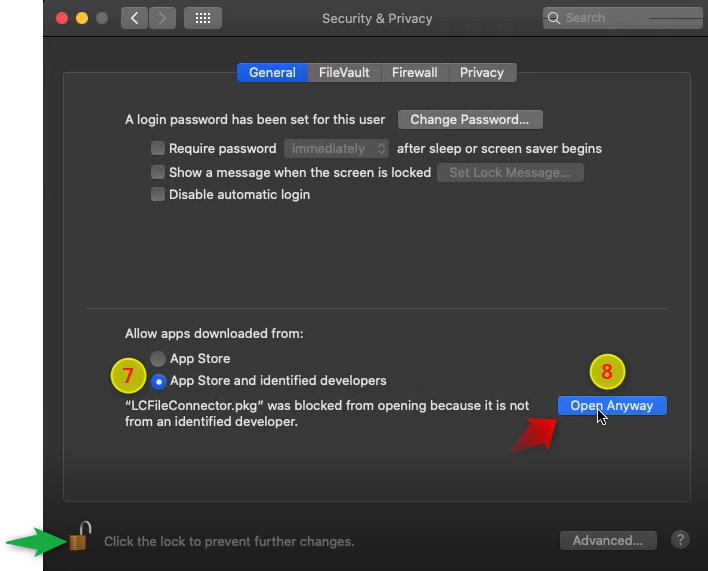
Task: Click the padlock to prevent changes
Action: 79,536
